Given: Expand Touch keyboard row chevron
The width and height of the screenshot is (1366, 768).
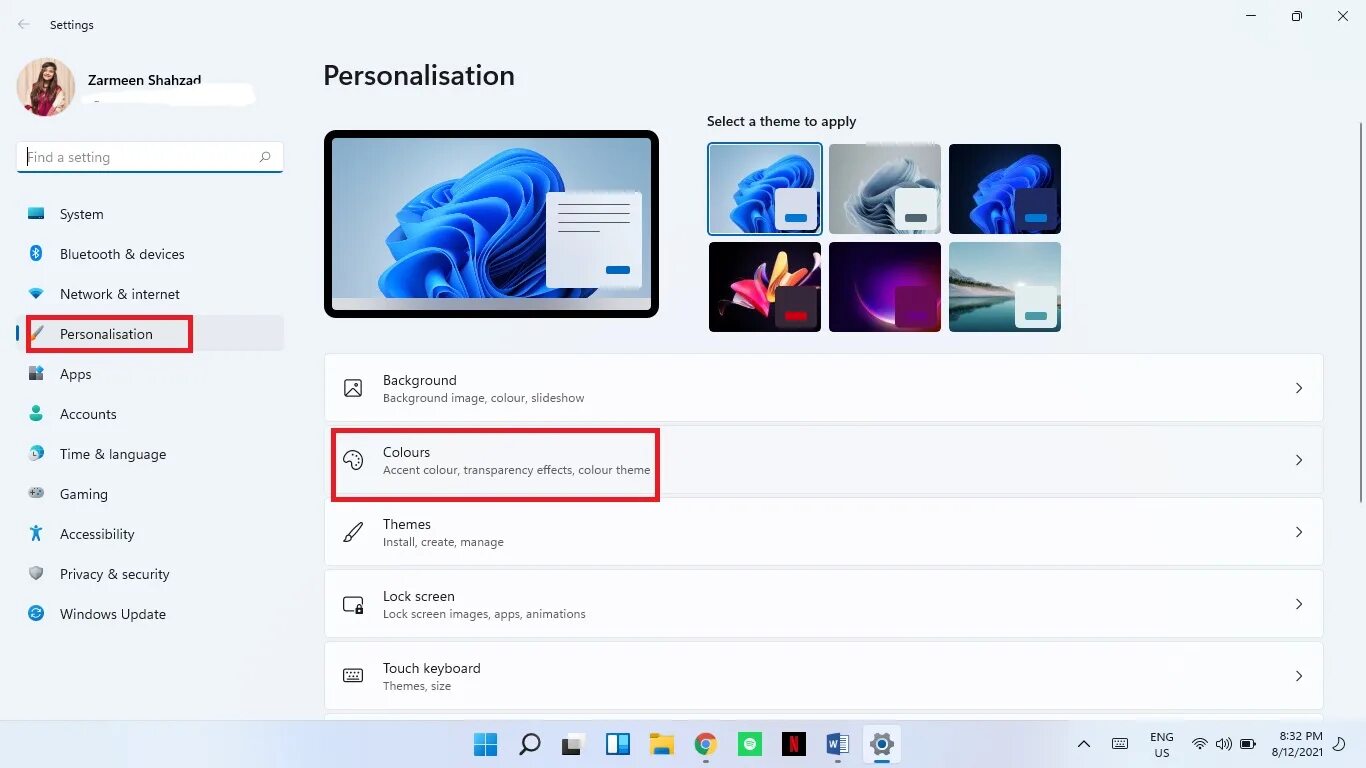Looking at the screenshot, I should (x=1299, y=676).
